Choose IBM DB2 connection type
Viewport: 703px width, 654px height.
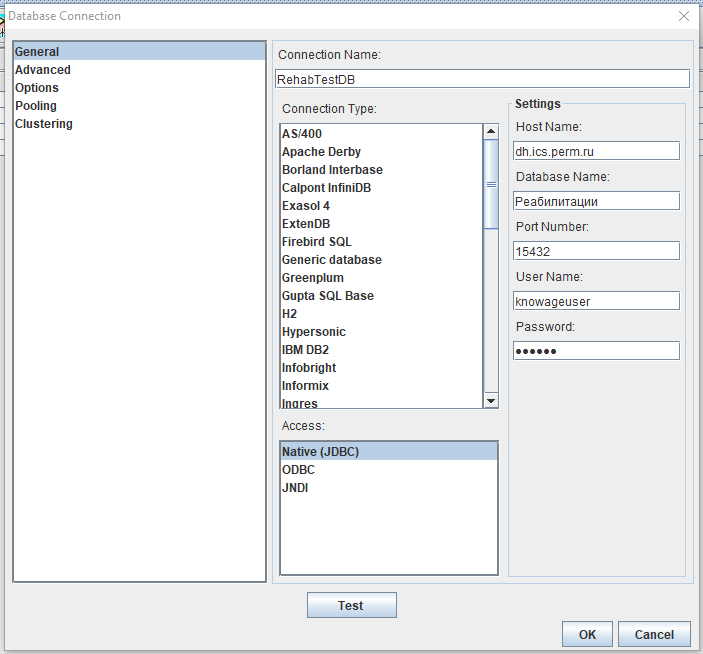382,349
